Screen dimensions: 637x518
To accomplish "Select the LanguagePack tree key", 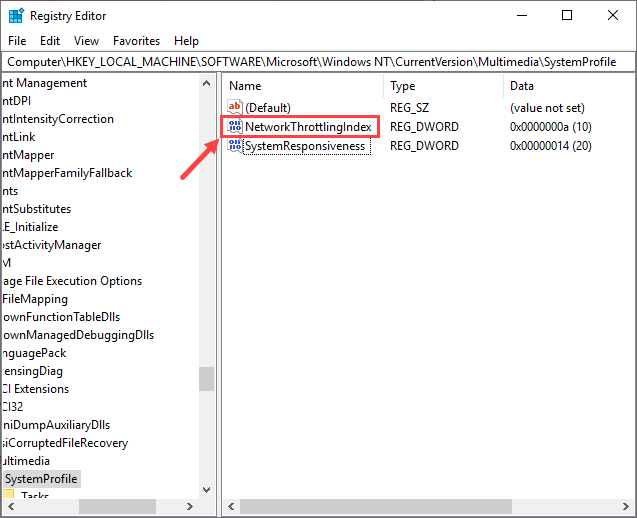I will 34,353.
